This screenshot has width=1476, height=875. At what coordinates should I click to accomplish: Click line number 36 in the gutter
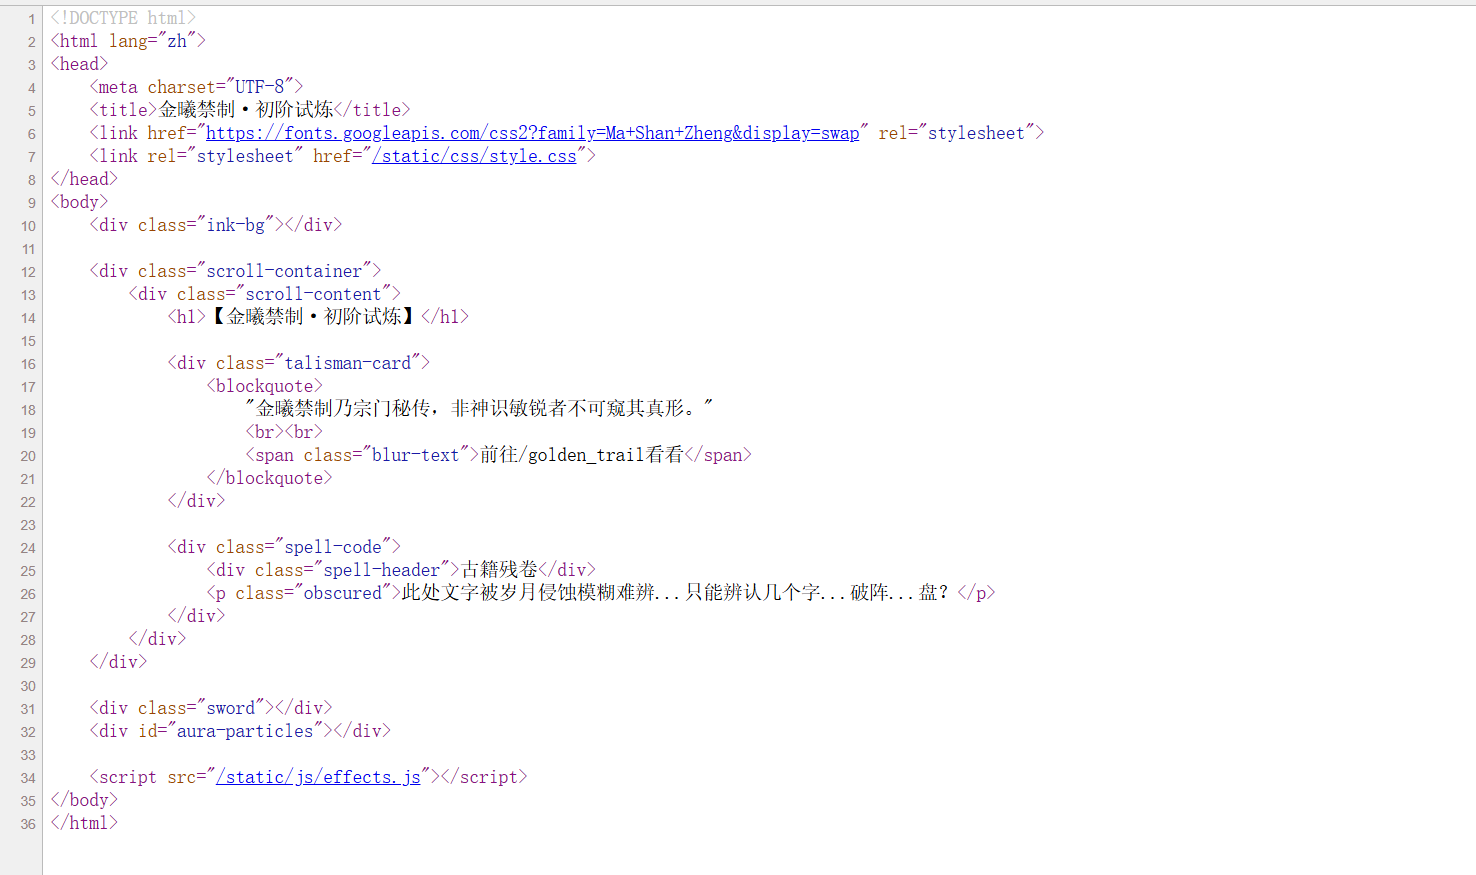point(28,824)
